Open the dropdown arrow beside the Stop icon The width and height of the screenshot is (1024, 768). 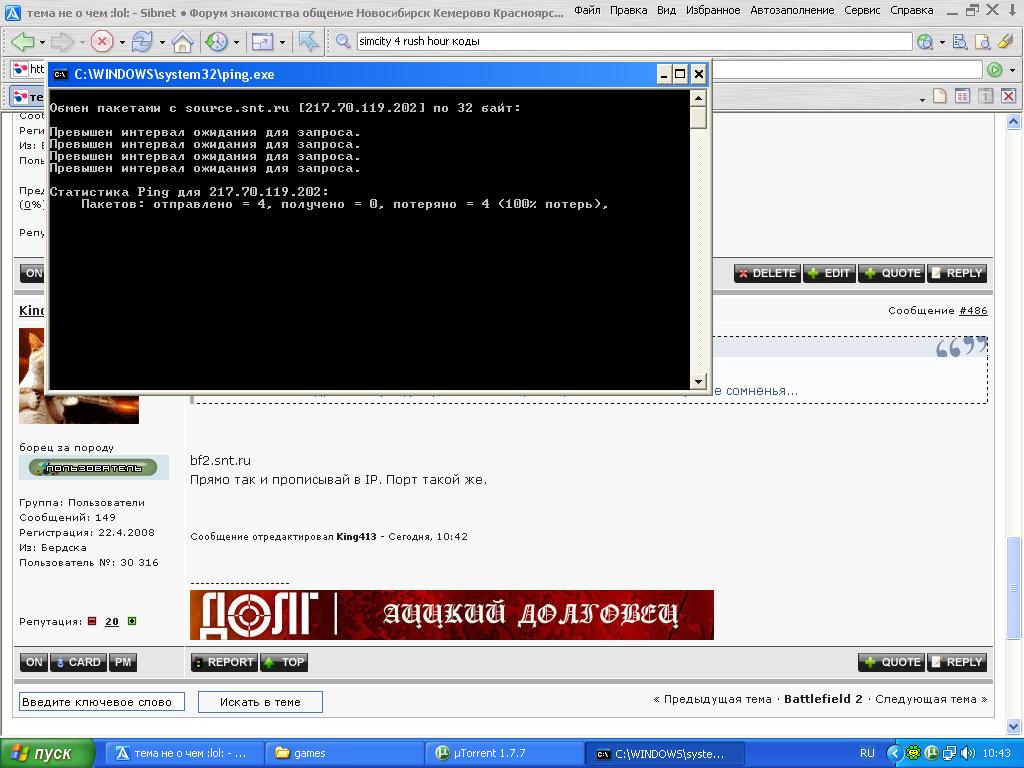tap(122, 43)
